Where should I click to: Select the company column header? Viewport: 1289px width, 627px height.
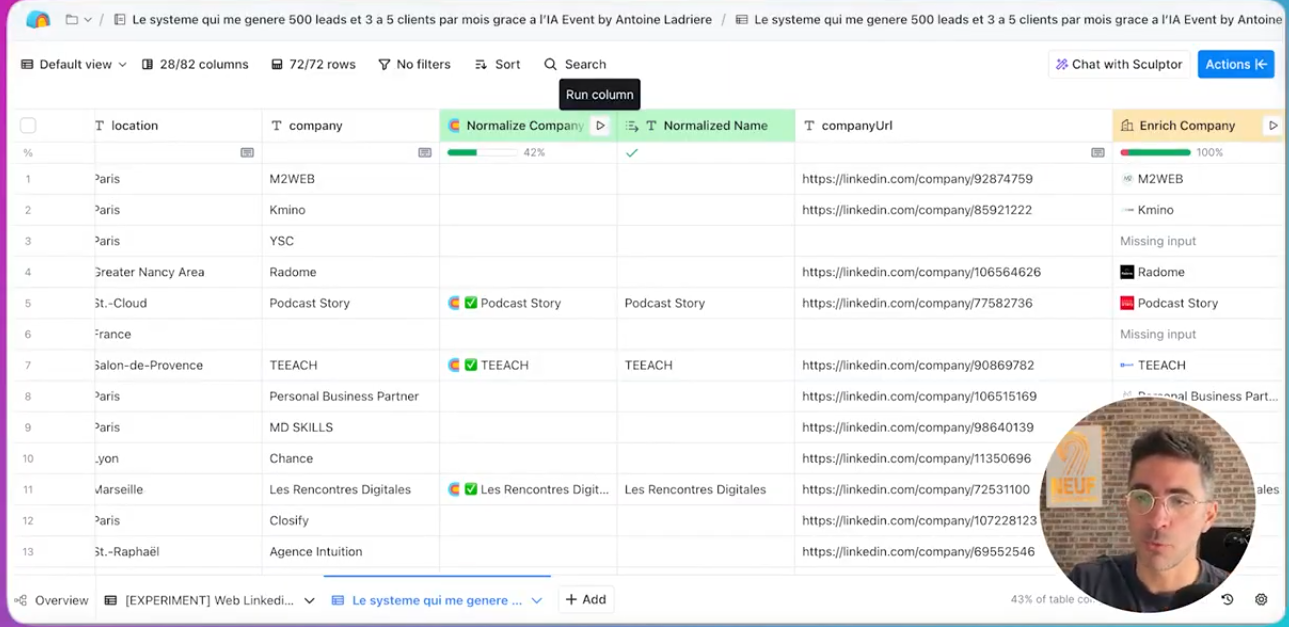(351, 125)
